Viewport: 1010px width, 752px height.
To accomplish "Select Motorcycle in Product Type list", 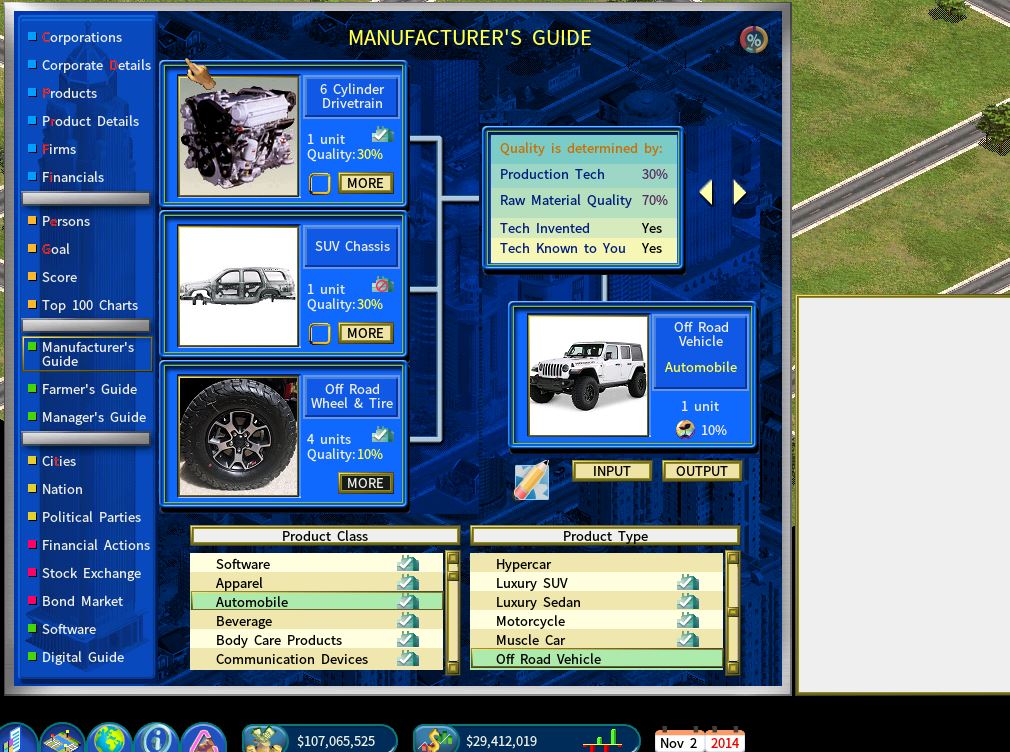I will pyautogui.click(x=597, y=621).
